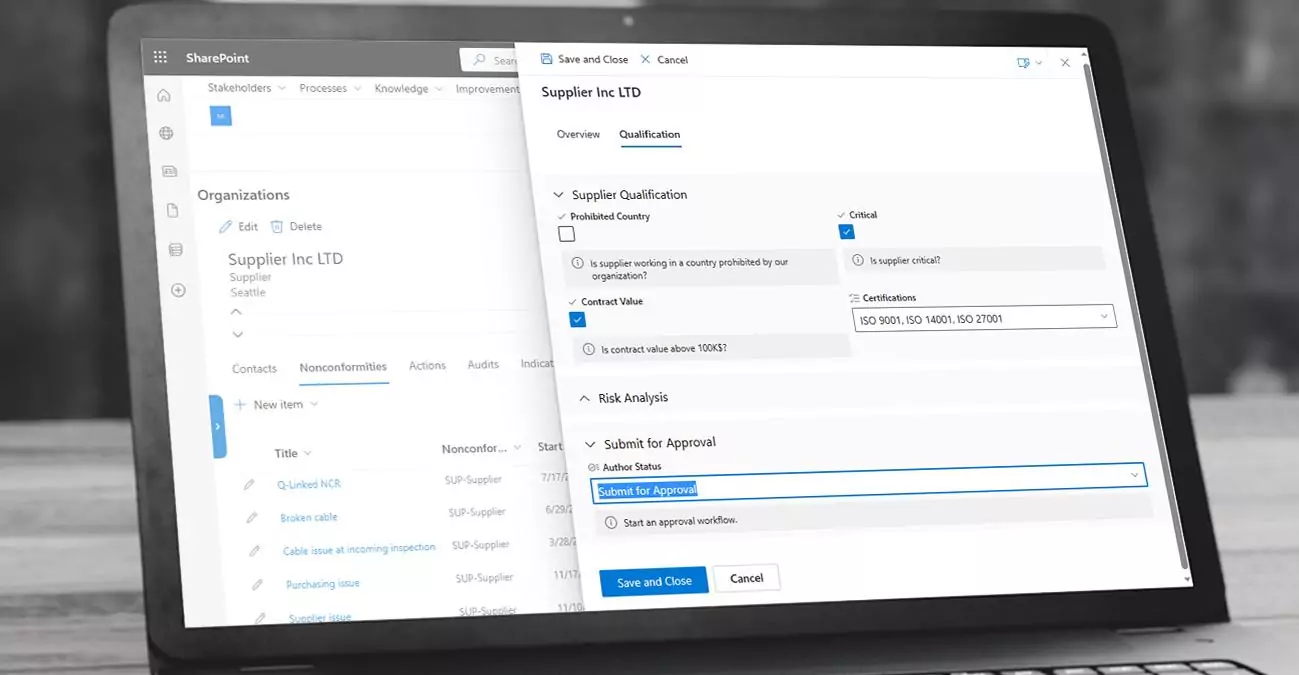The image size is (1299, 675).
Task: Open the Purchasing issue link
Action: [322, 583]
